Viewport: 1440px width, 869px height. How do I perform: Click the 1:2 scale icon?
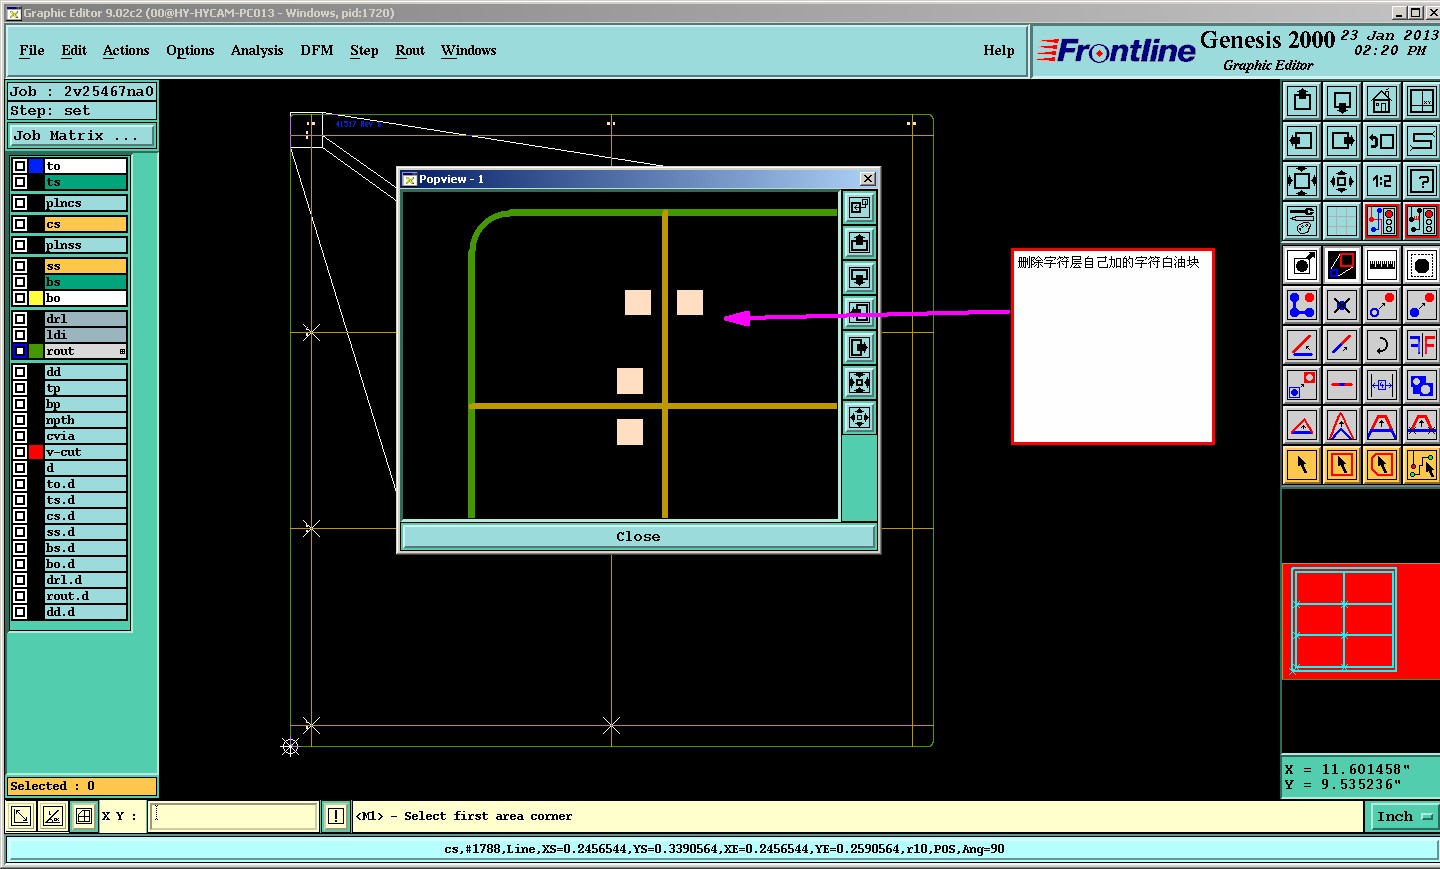1382,181
